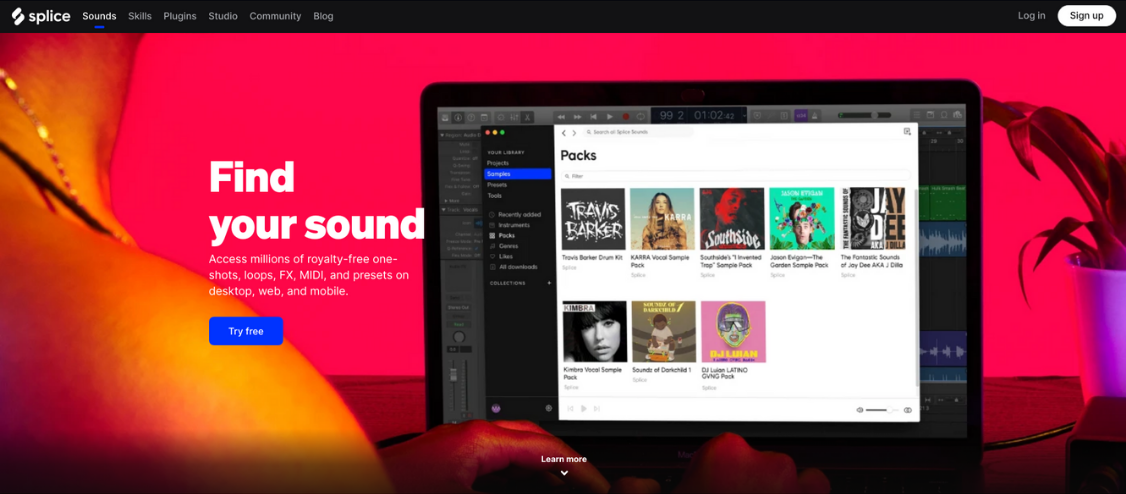Click the back arrow in the Splice app
The image size is (1126, 494).
564,132
